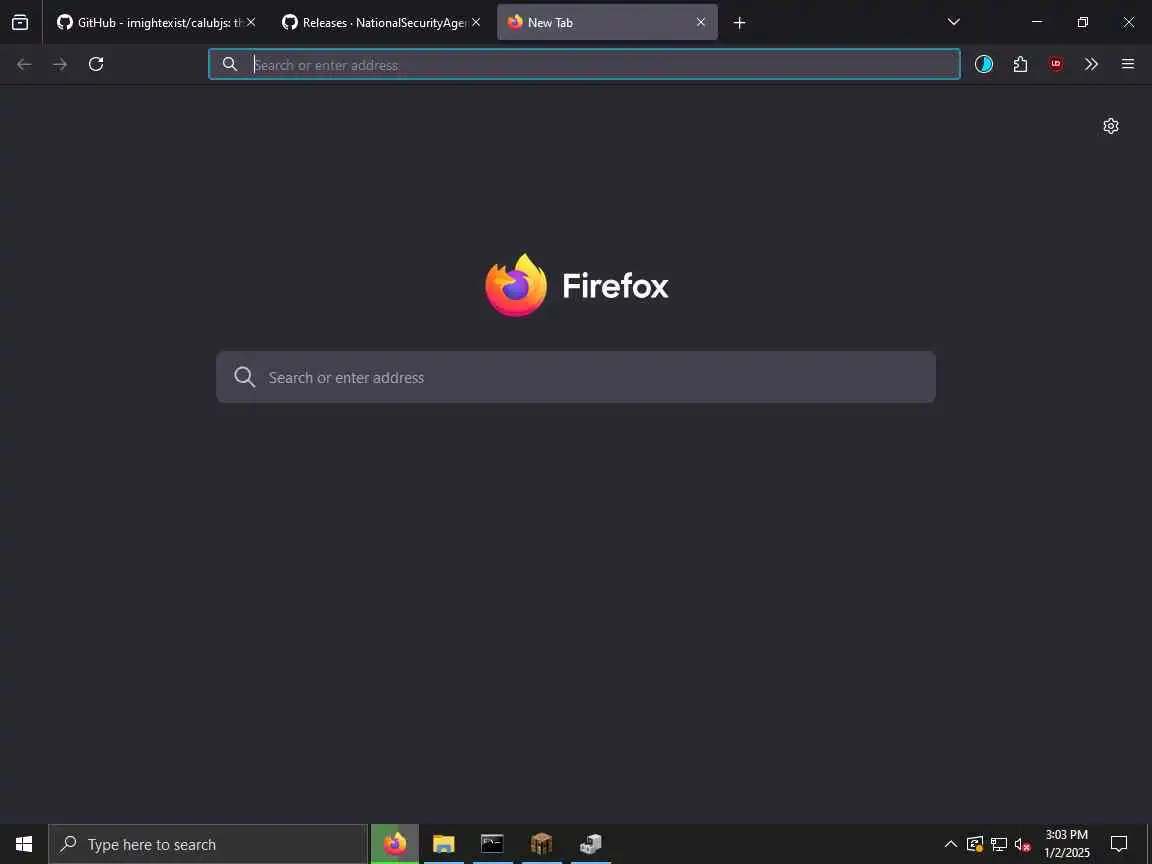Expand the List all tabs dropdown arrow

[x=954, y=22]
